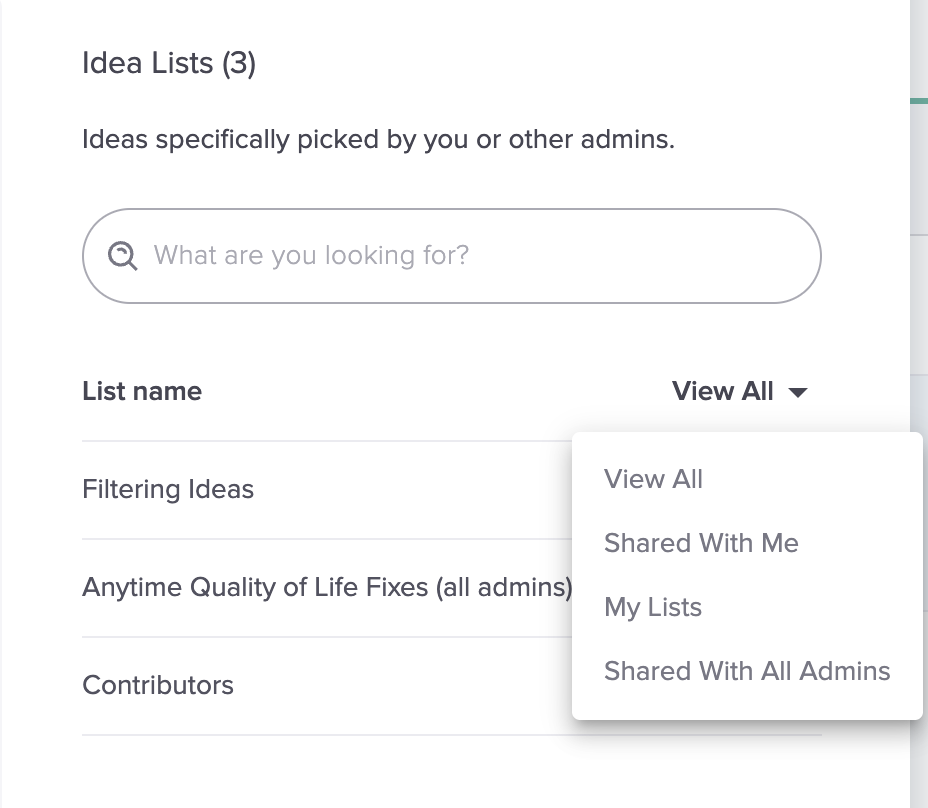Focus the 'What are you looking for?' search field
Viewport: 928px width, 808px height.
(452, 256)
